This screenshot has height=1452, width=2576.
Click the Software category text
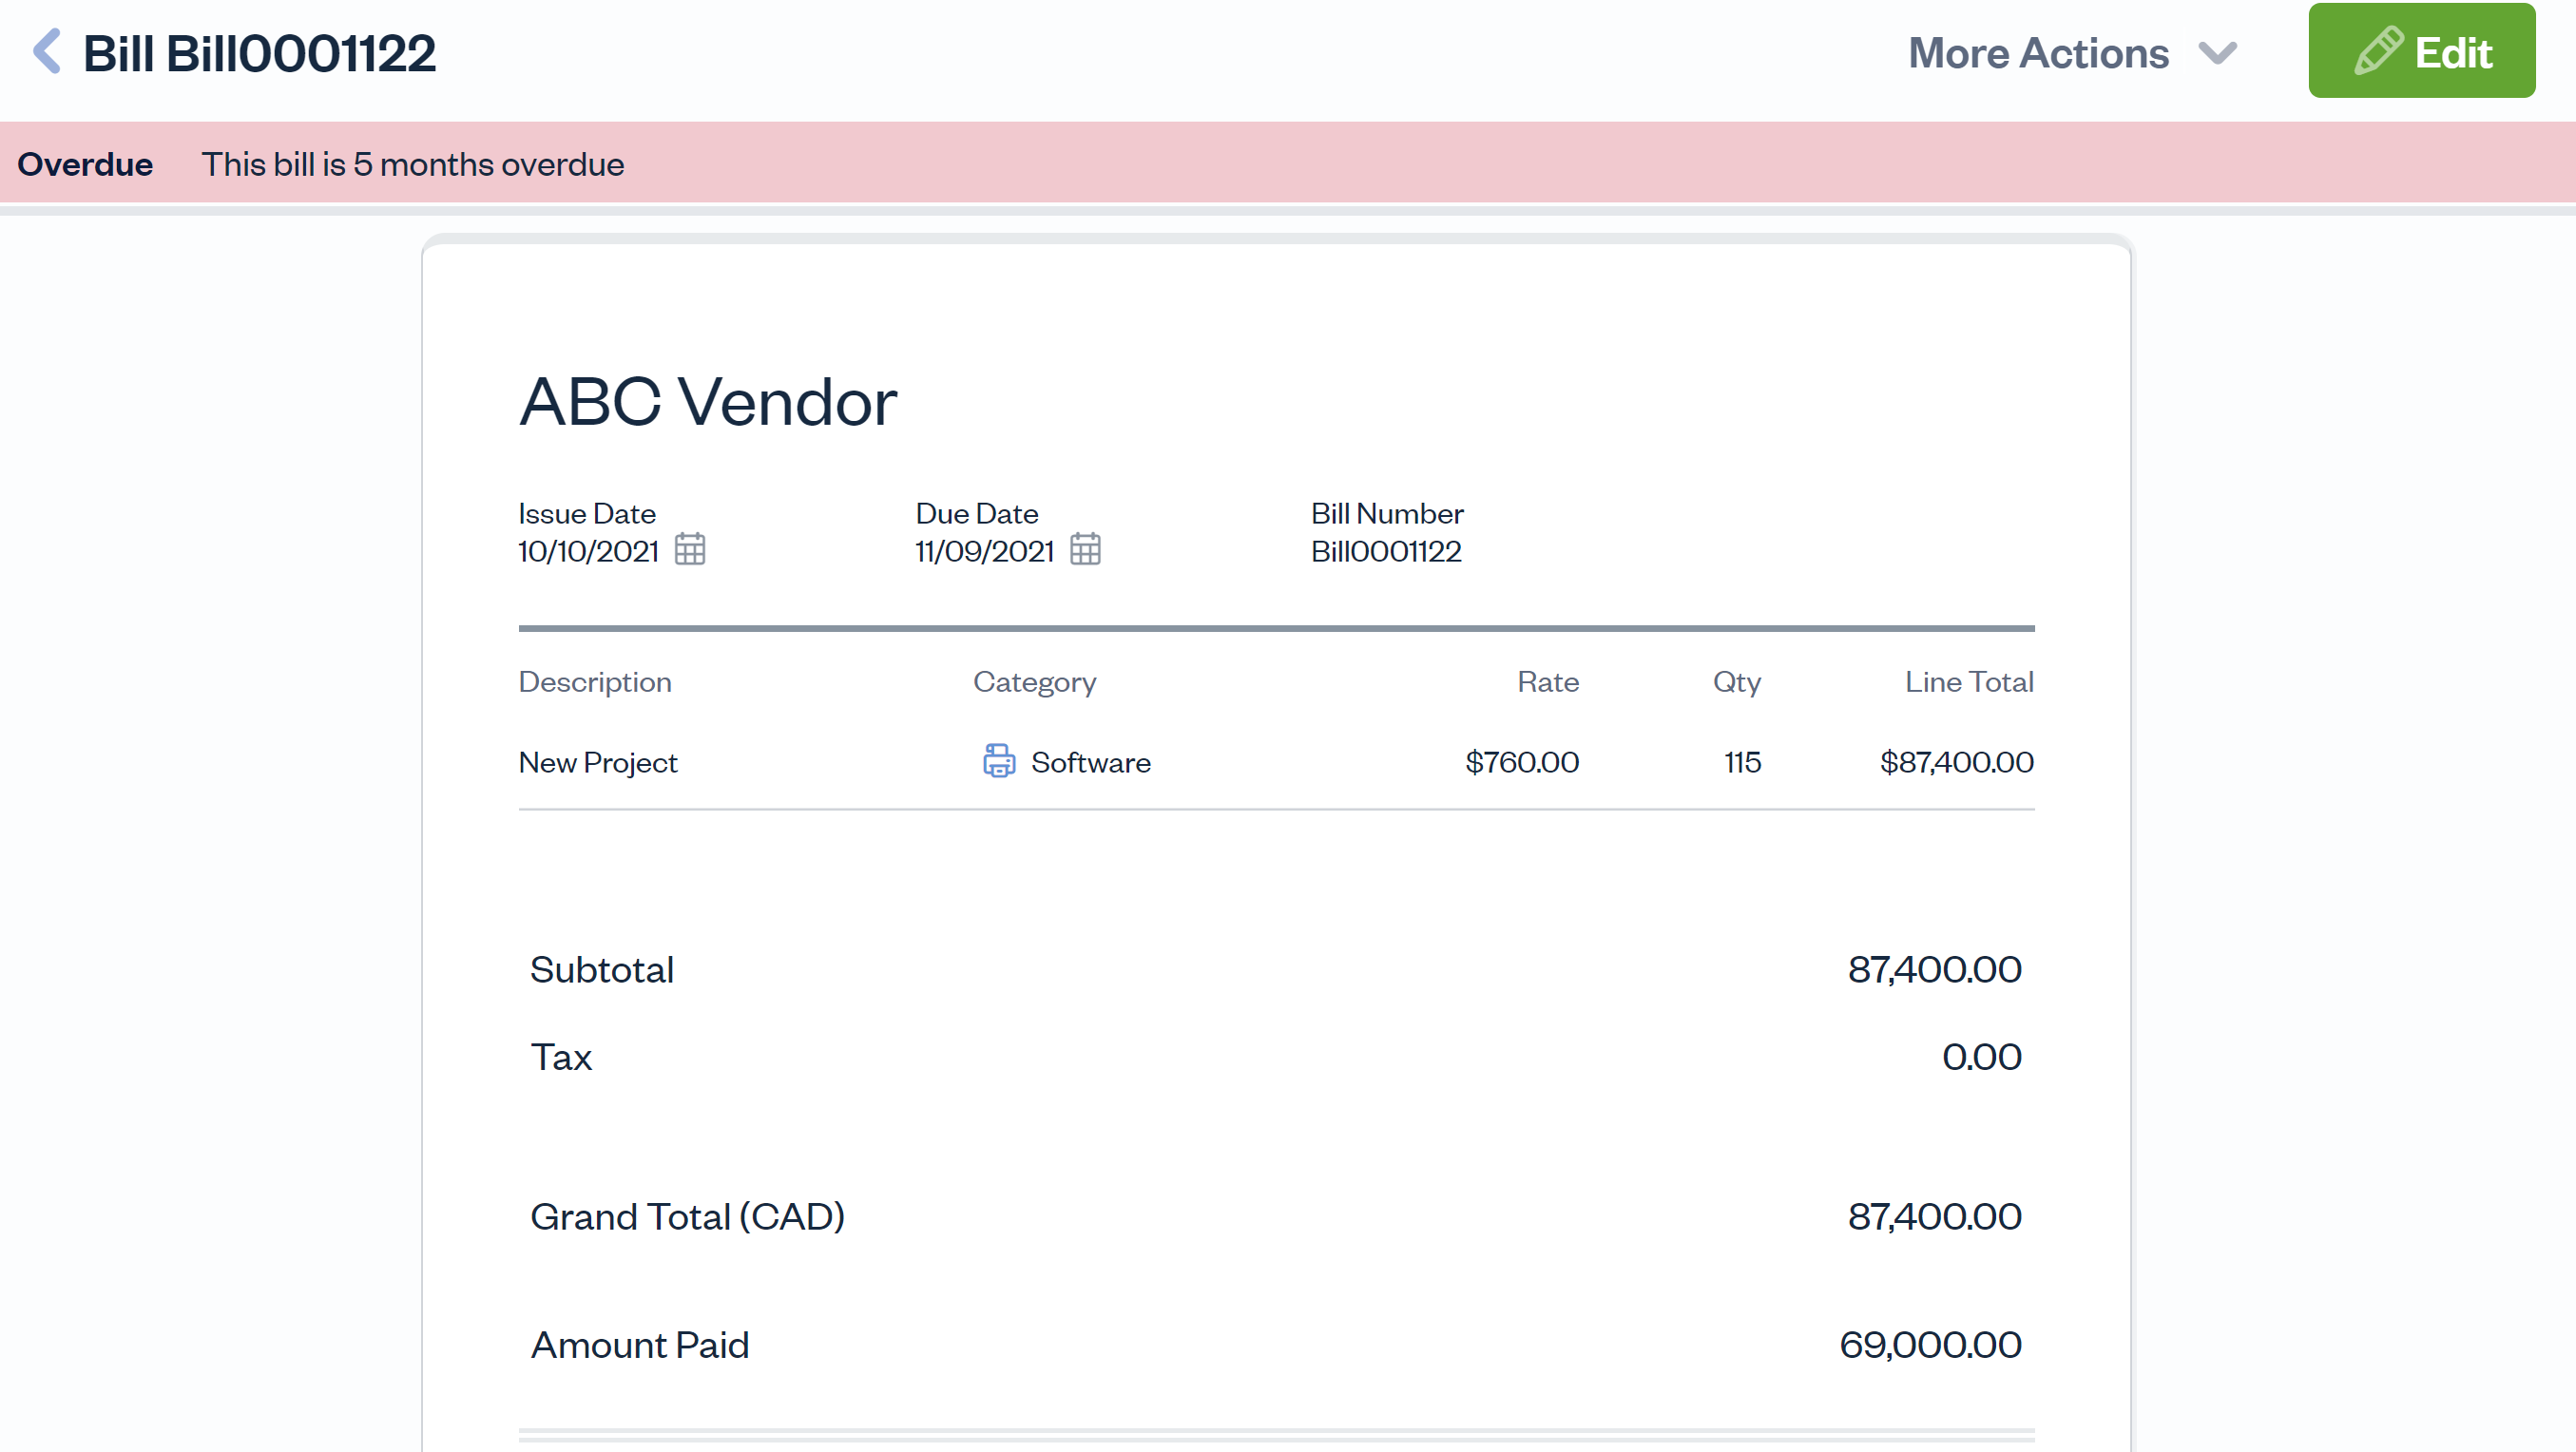click(1091, 762)
